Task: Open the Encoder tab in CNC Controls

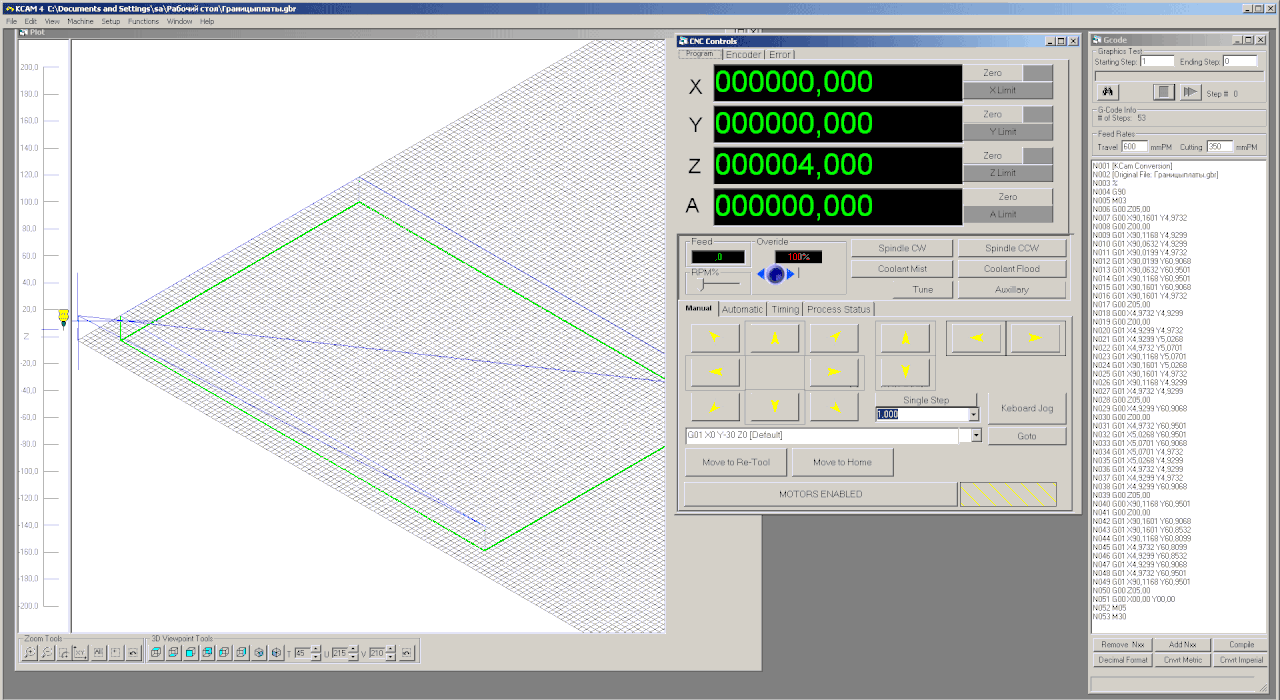Action: click(743, 55)
